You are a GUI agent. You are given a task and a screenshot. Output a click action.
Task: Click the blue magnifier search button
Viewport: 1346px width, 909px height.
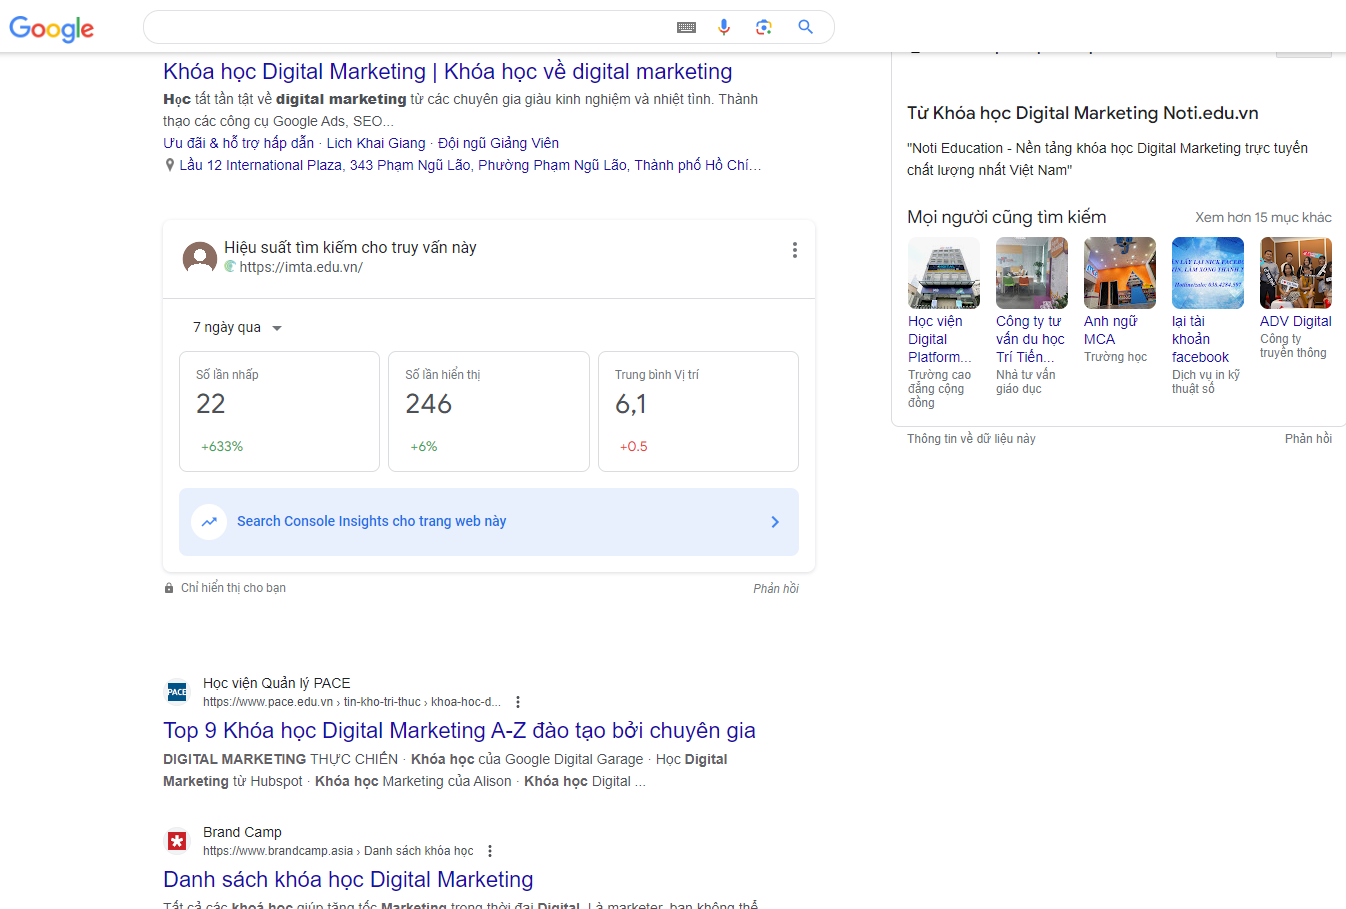pos(805,27)
